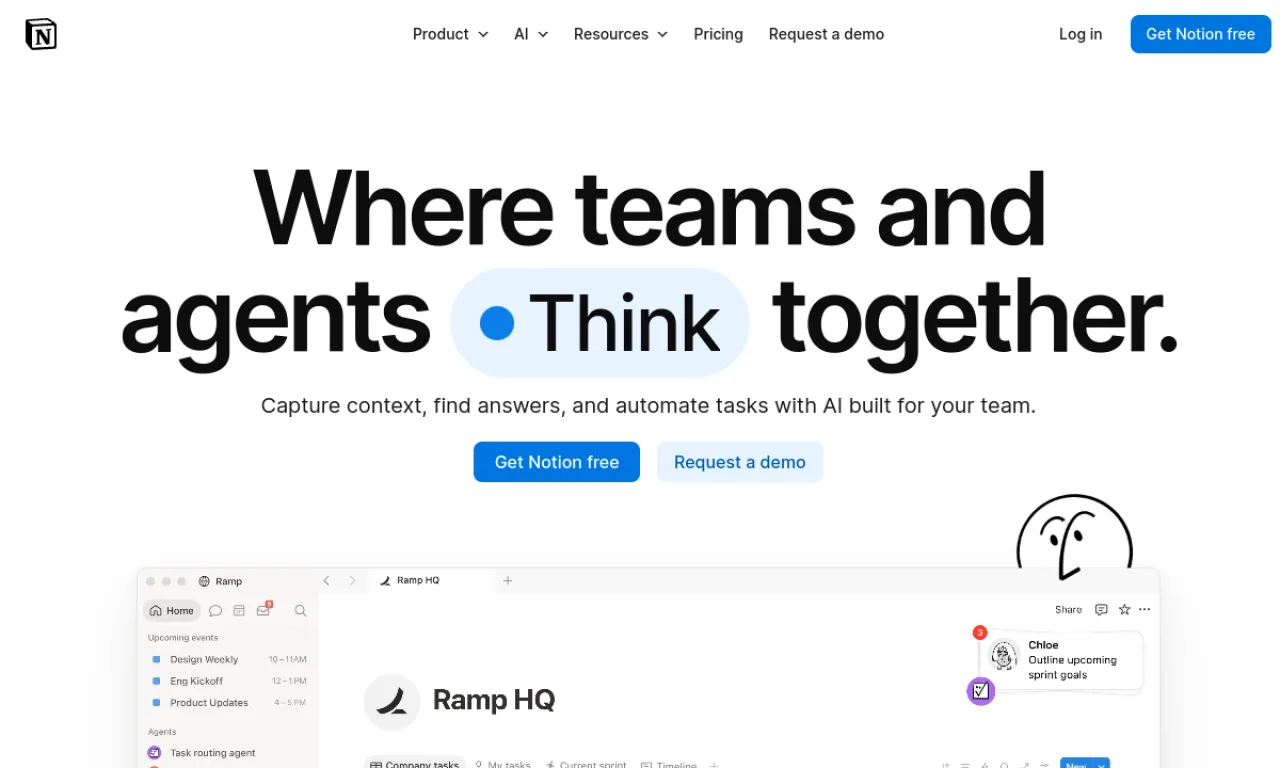Go forward with the right arrow
This screenshot has height=768, width=1280.
352,581
